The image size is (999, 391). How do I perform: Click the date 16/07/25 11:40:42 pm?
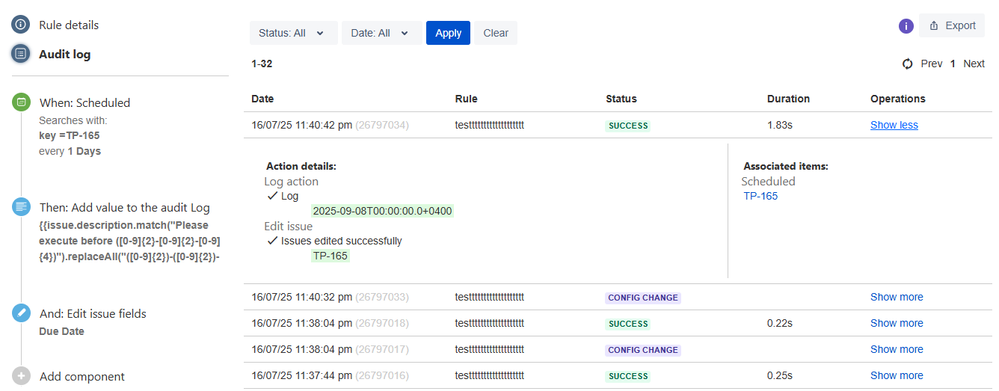click(302, 125)
